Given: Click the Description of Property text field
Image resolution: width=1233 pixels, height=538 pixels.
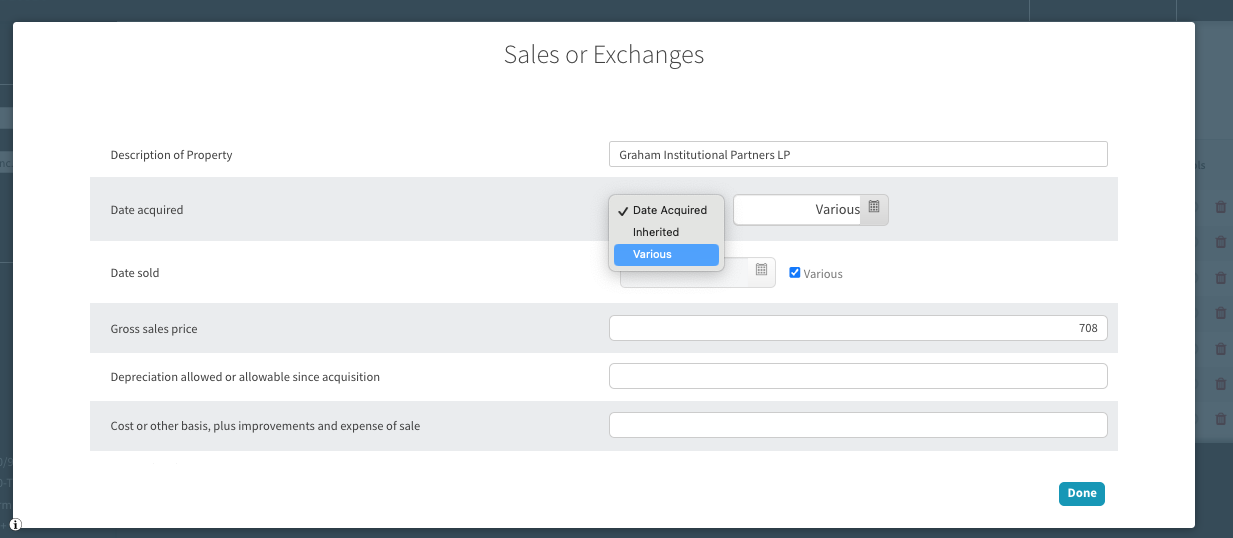Looking at the screenshot, I should [x=857, y=154].
